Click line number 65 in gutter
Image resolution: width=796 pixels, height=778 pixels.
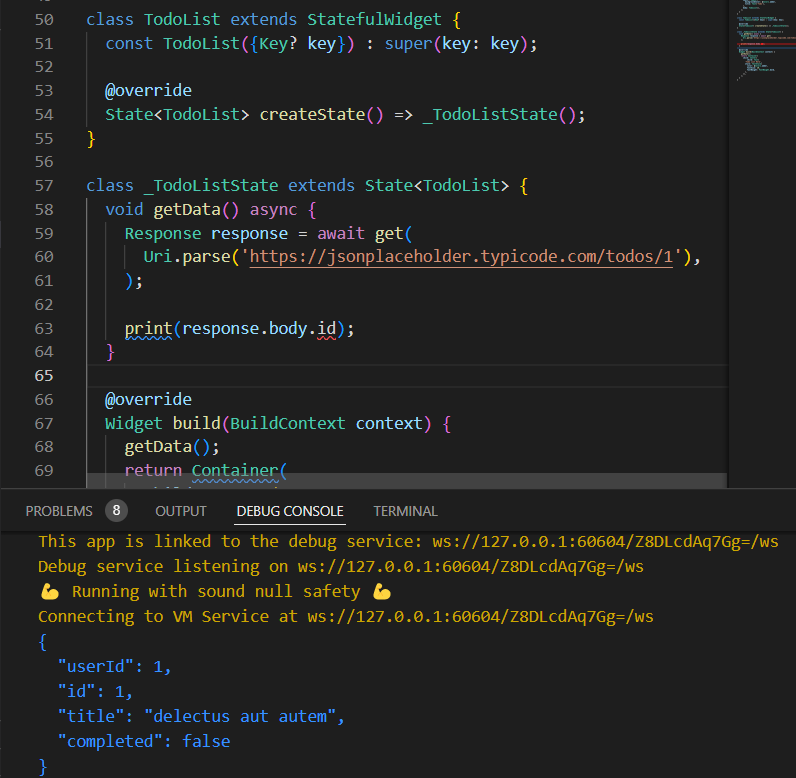(44, 376)
